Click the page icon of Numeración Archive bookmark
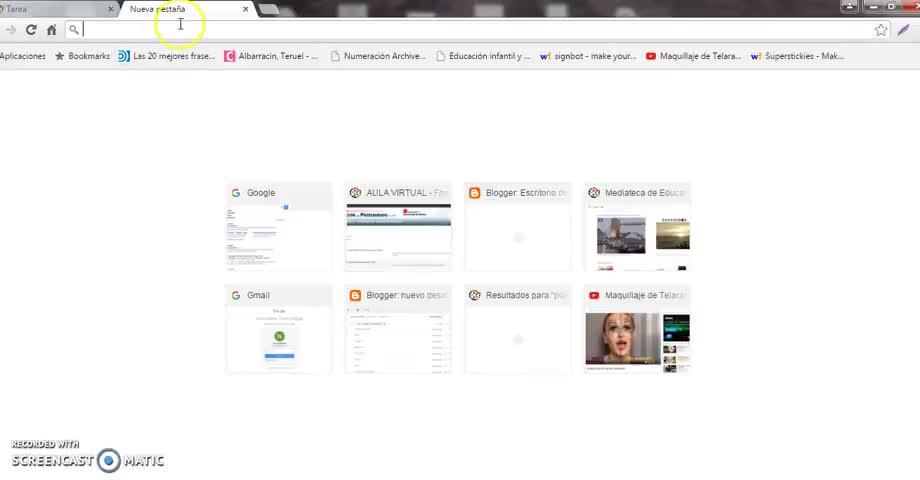 coord(335,56)
